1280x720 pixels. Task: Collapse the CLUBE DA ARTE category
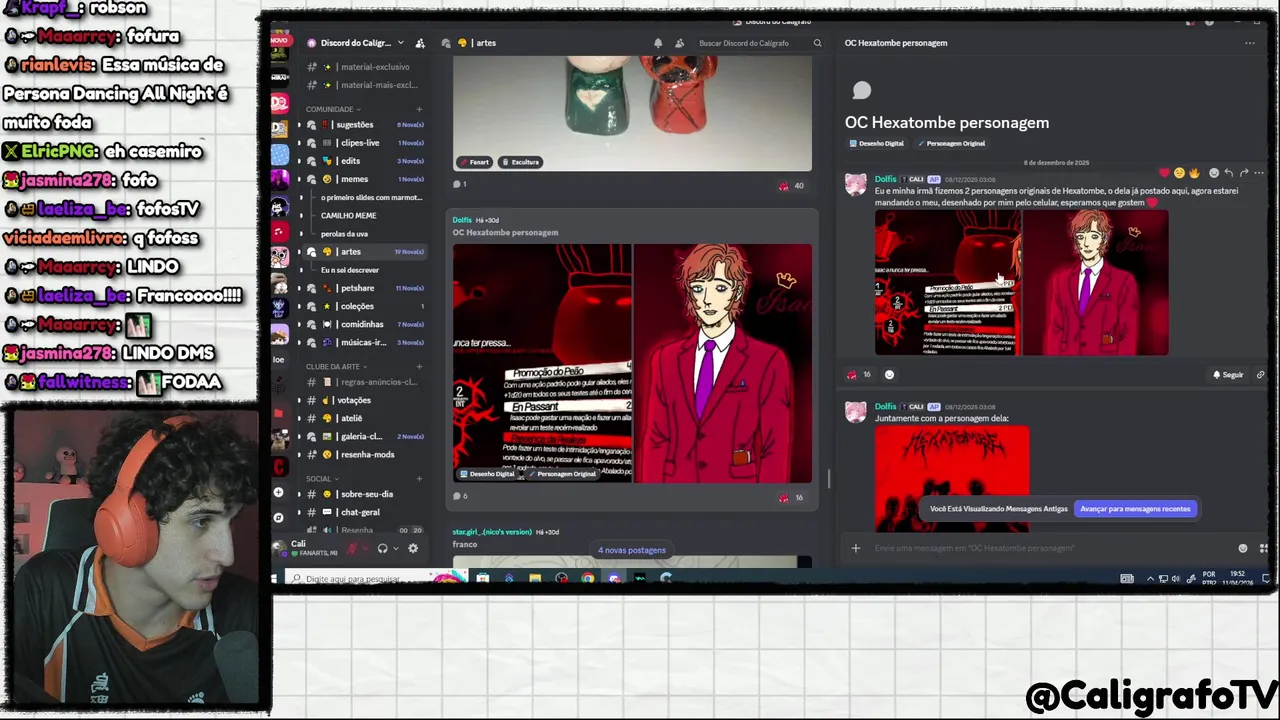(336, 367)
